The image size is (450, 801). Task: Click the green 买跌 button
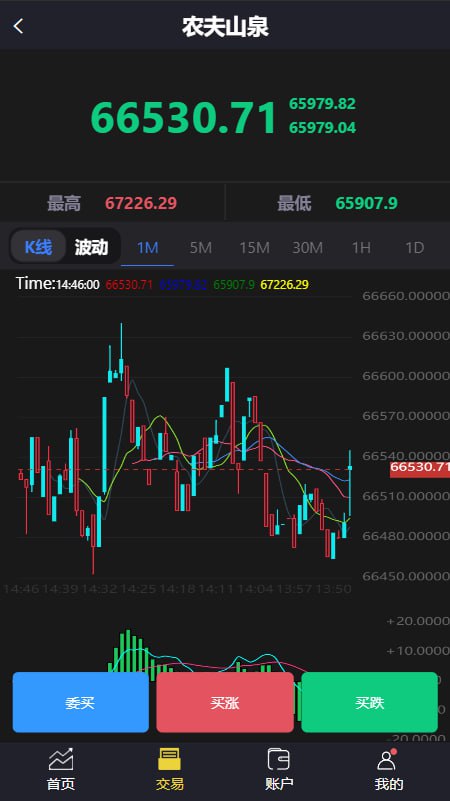369,702
